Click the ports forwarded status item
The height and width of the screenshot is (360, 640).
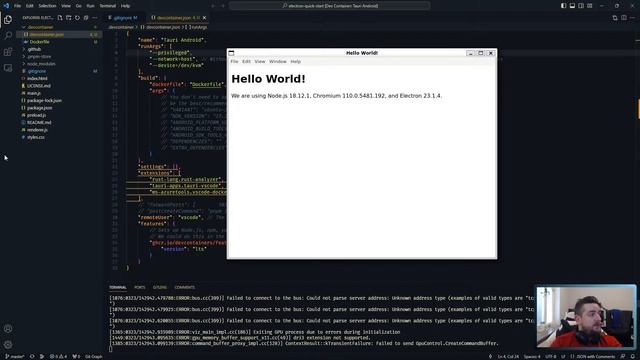[x=76, y=357]
